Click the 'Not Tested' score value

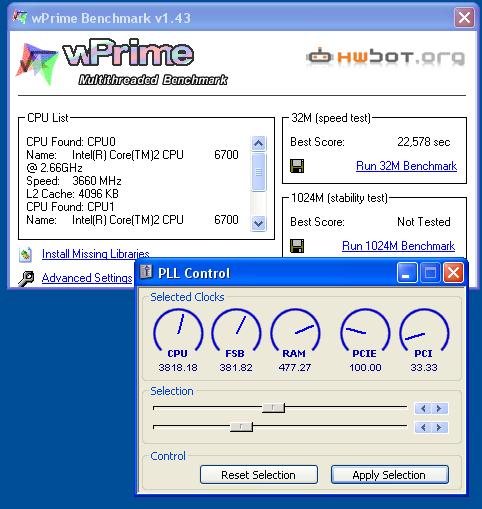424,222
